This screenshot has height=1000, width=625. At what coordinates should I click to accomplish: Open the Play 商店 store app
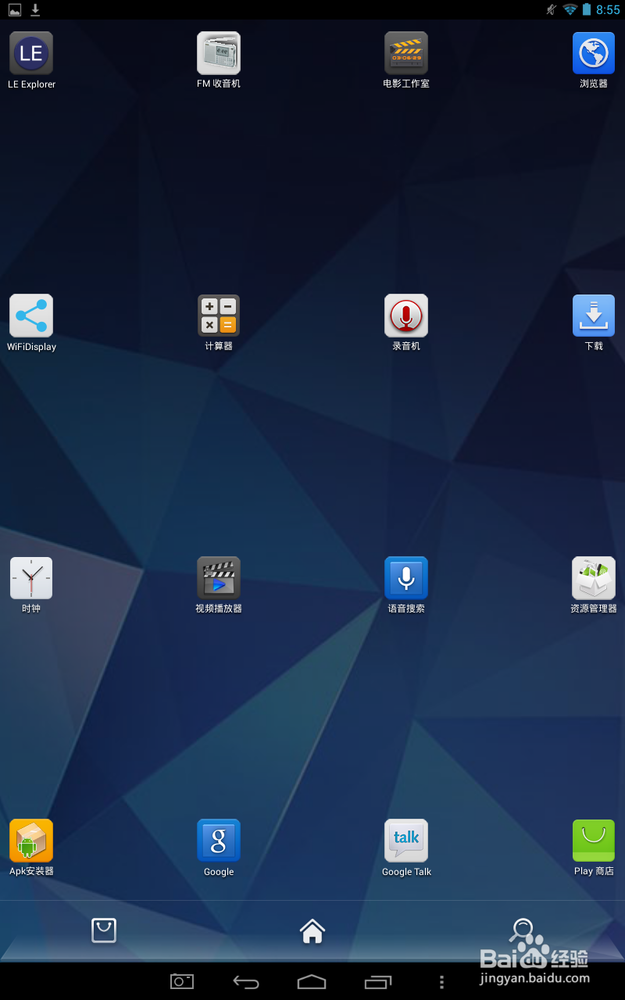click(x=594, y=841)
